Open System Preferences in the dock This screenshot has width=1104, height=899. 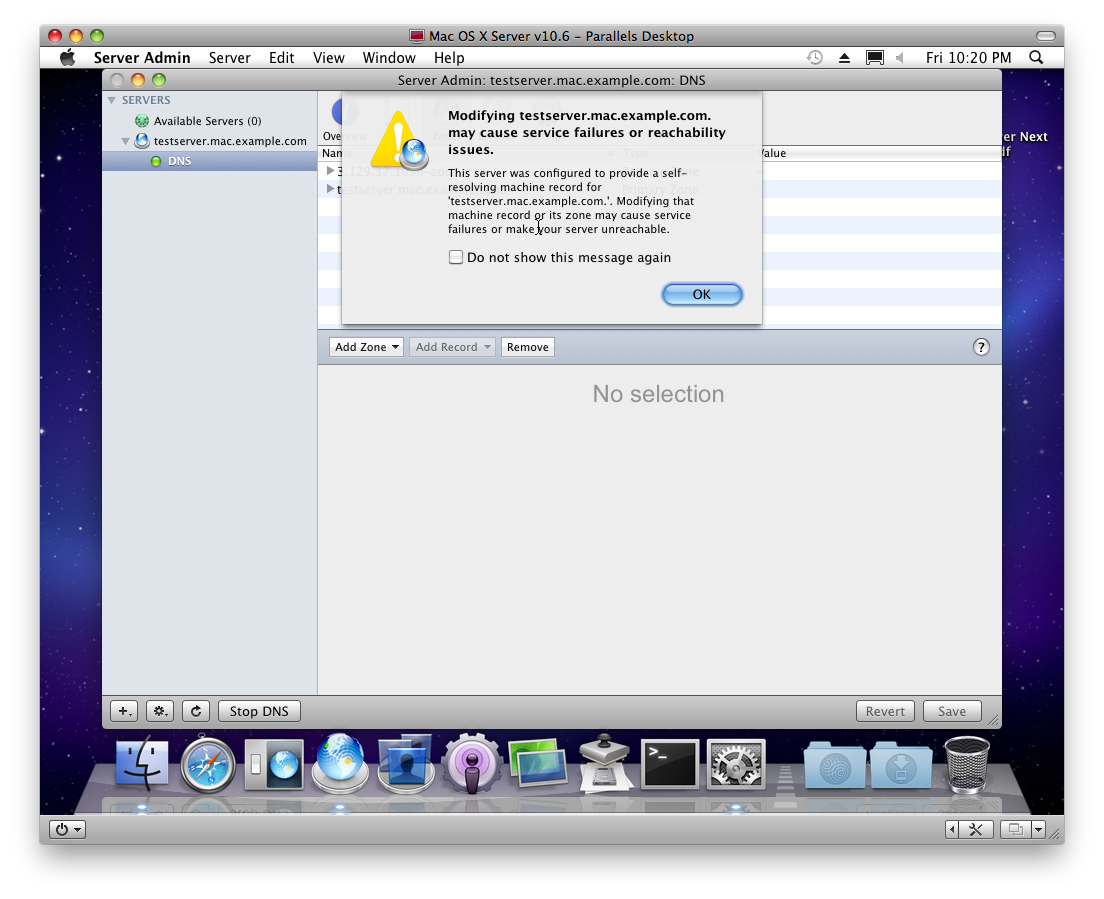pyautogui.click(x=735, y=766)
